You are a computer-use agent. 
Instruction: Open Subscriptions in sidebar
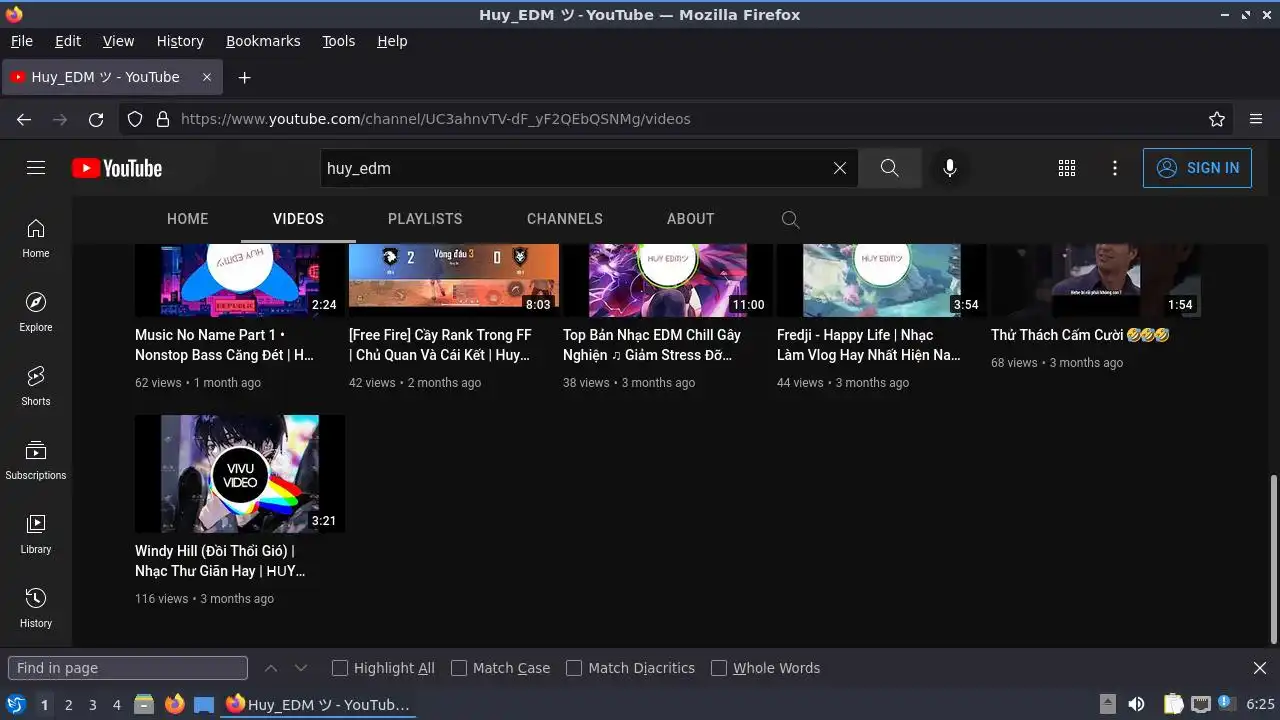(x=36, y=460)
